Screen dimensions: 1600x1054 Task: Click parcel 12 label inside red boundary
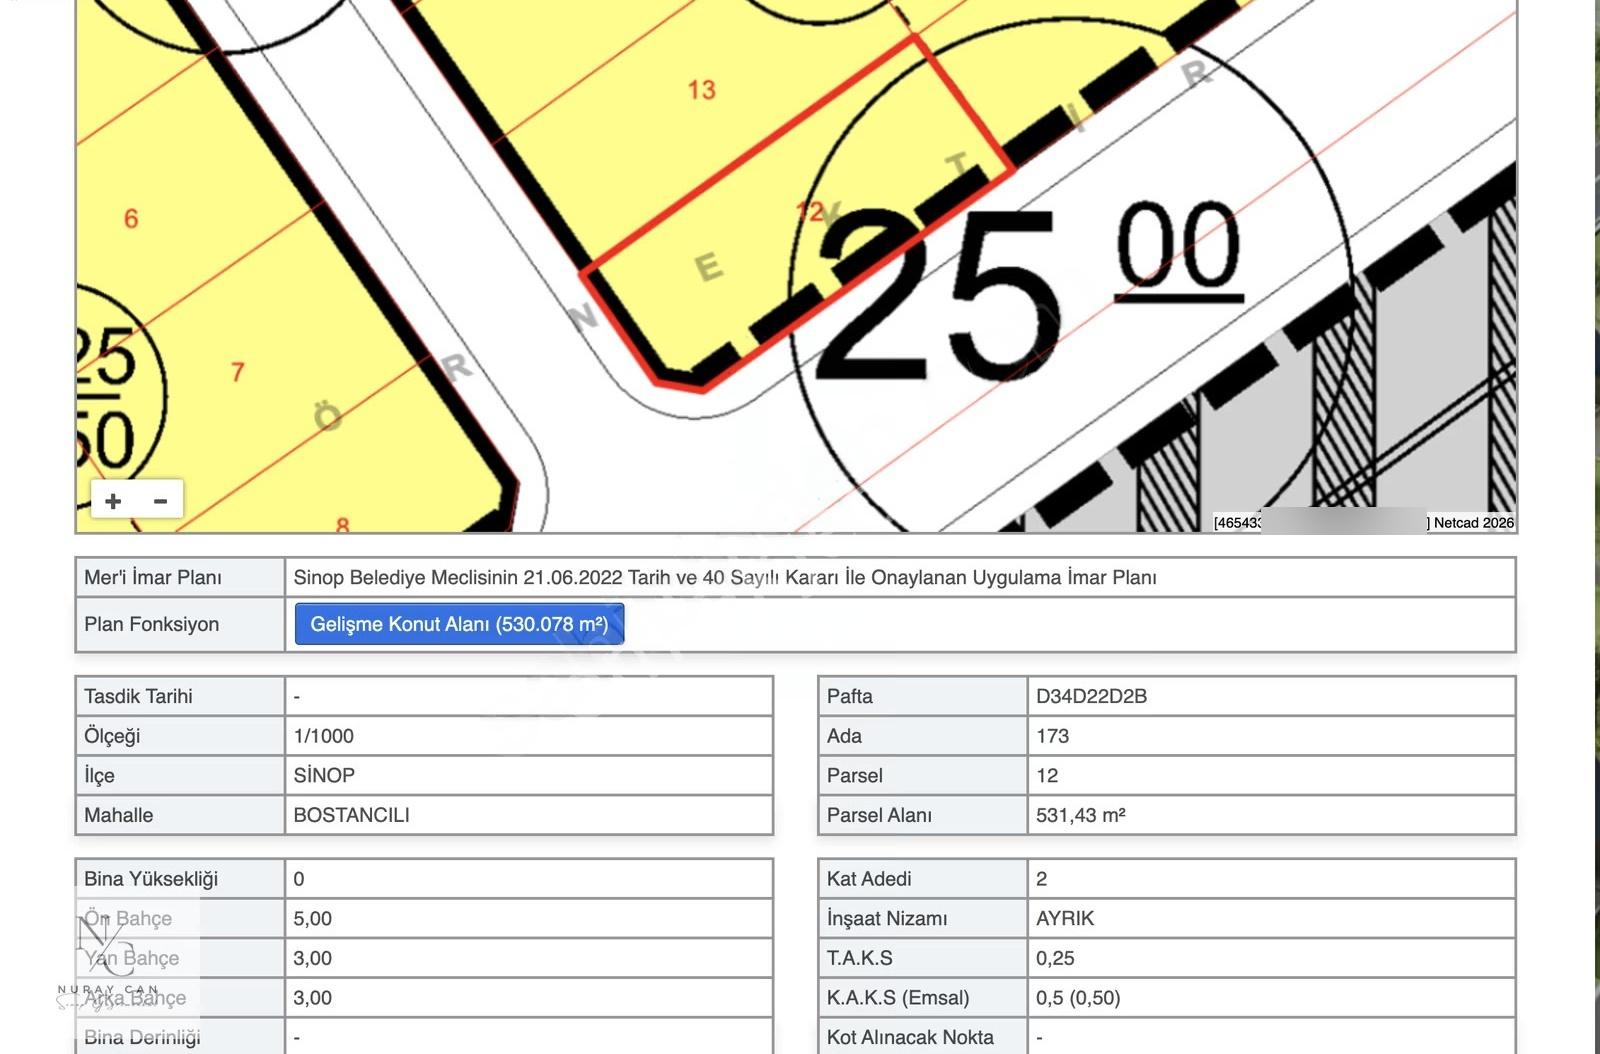tap(809, 211)
